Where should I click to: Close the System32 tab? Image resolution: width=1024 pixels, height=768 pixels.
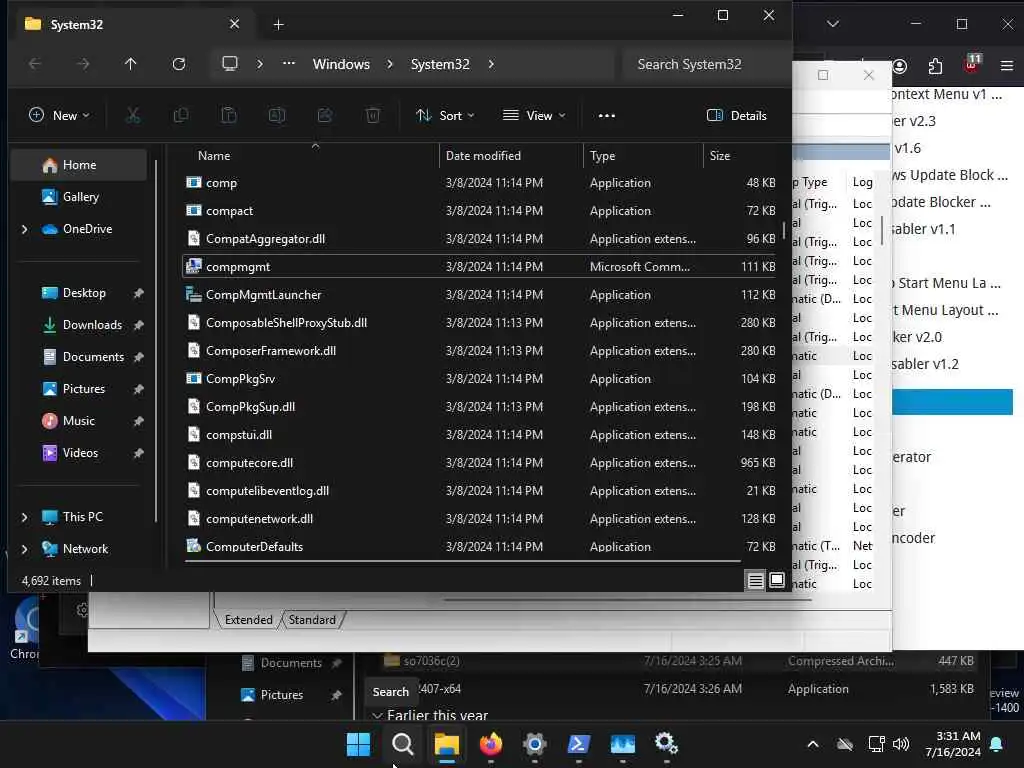(x=234, y=24)
